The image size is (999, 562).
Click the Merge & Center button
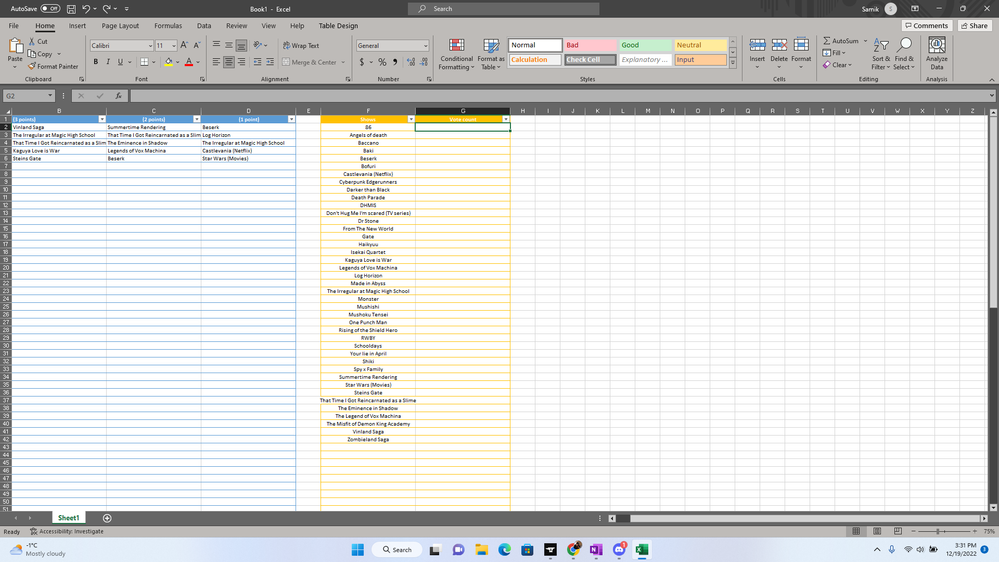pos(310,62)
